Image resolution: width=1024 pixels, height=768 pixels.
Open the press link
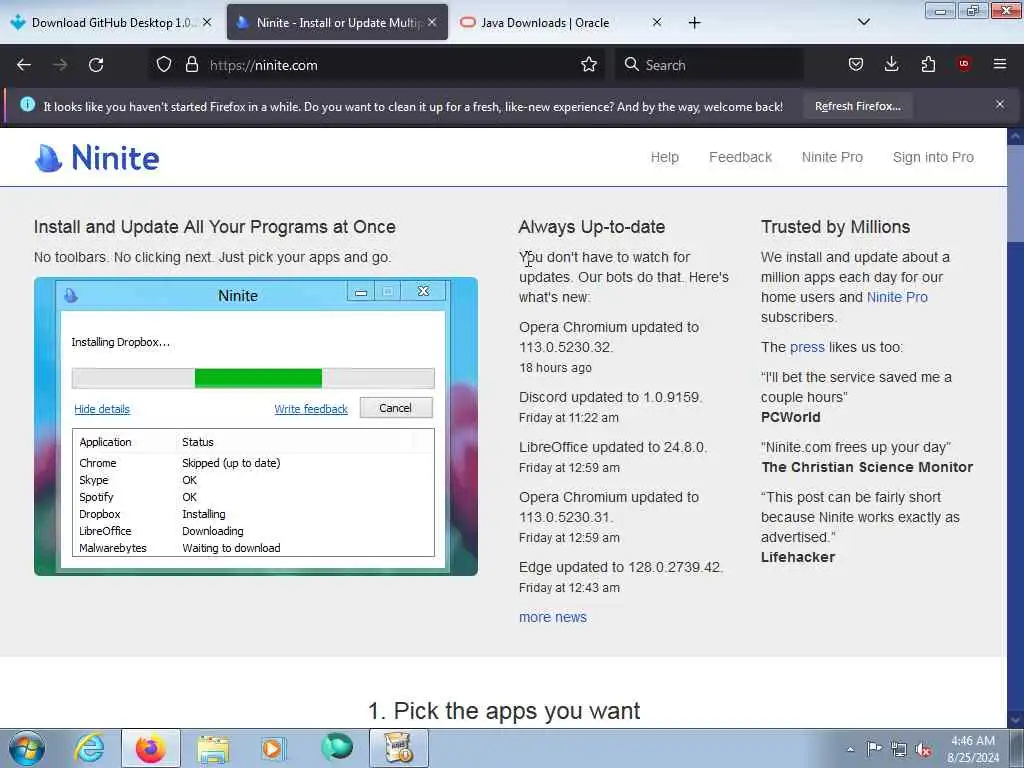click(807, 347)
